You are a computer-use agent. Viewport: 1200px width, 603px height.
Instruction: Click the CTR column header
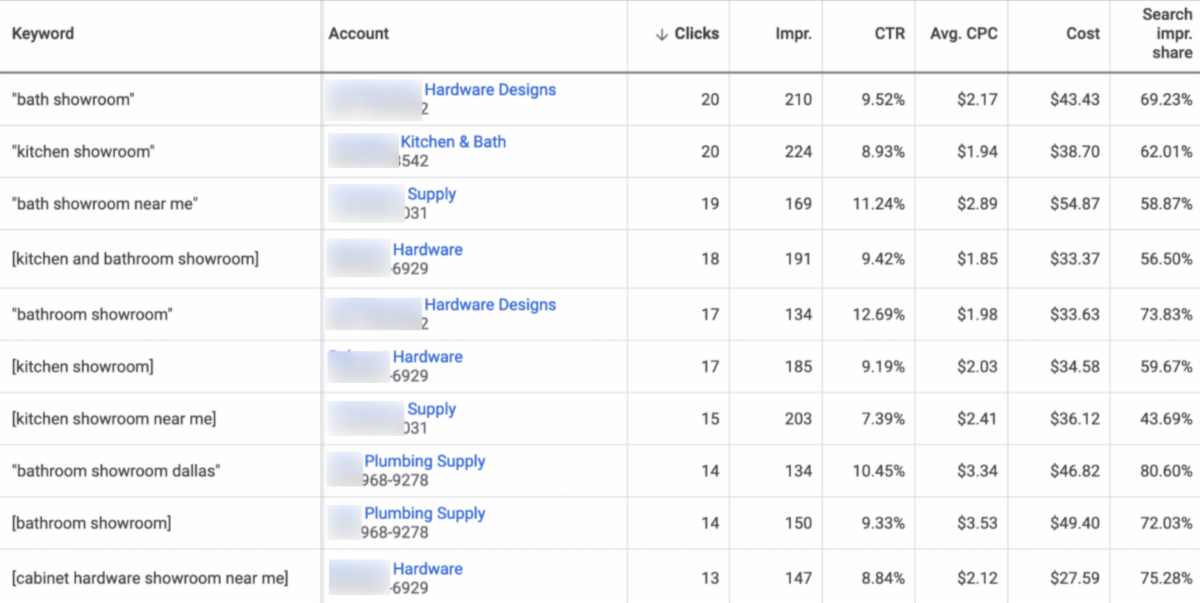point(889,33)
